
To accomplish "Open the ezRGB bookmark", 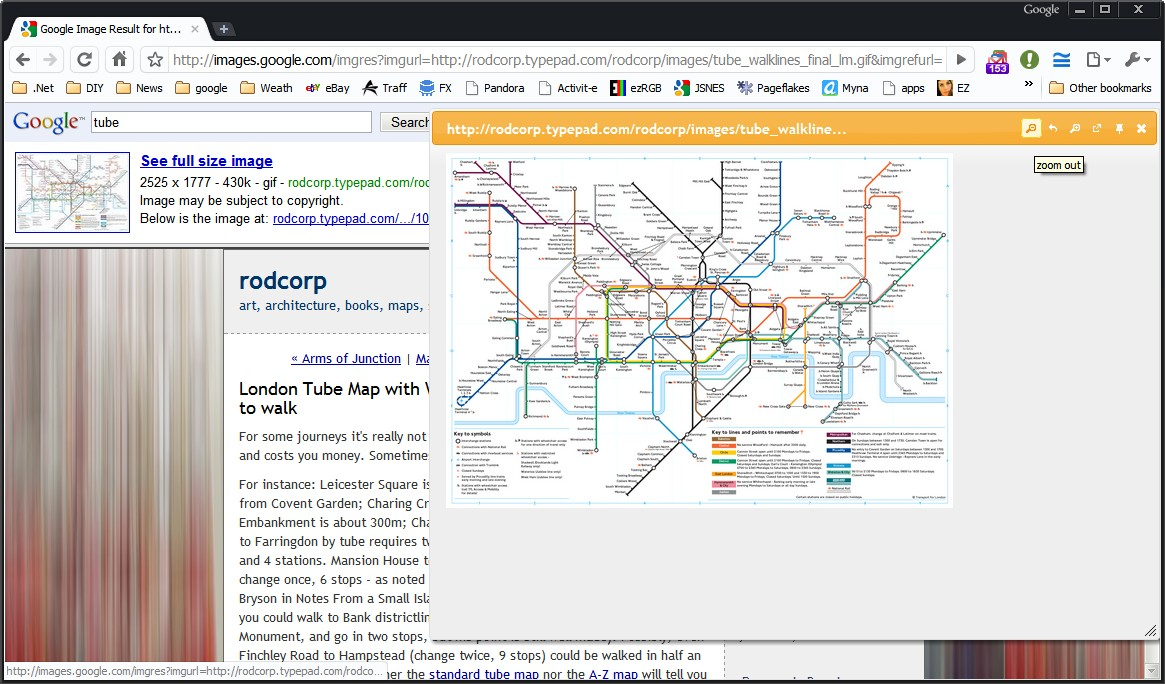I will coord(635,88).
